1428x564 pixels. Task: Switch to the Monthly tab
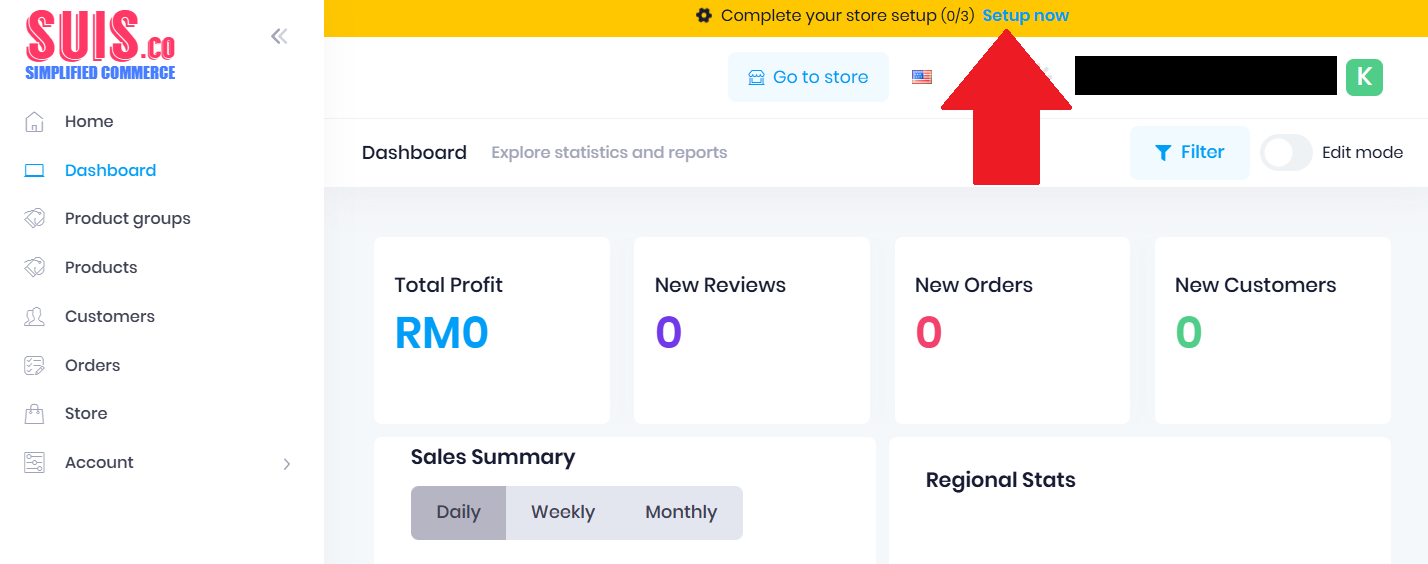tap(681, 512)
